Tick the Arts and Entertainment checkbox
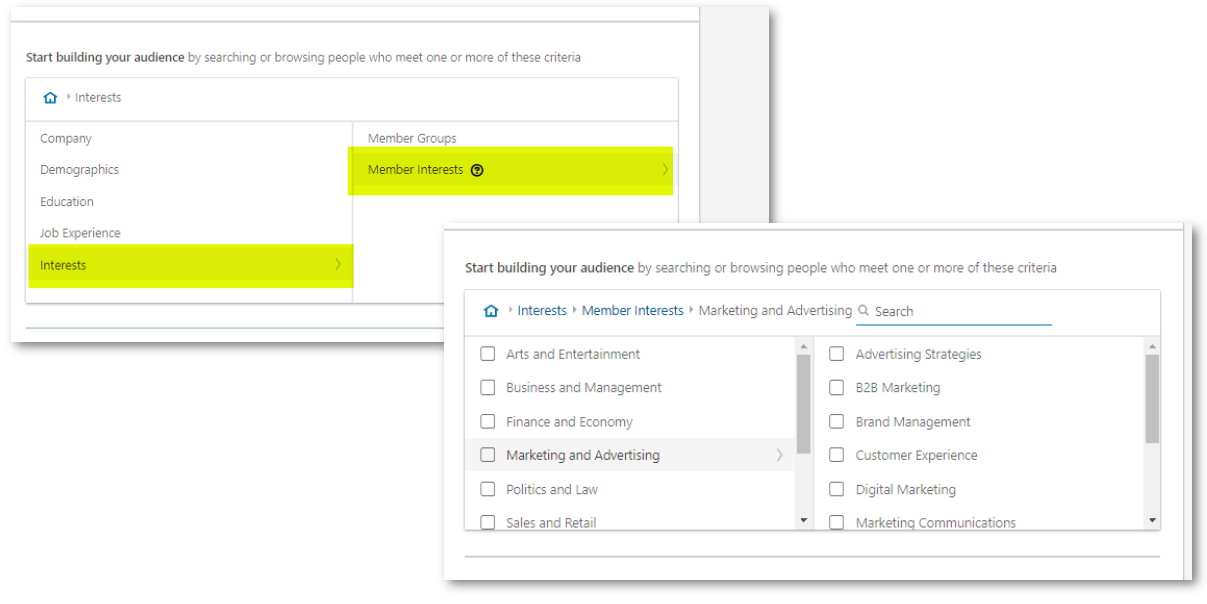 pos(488,354)
